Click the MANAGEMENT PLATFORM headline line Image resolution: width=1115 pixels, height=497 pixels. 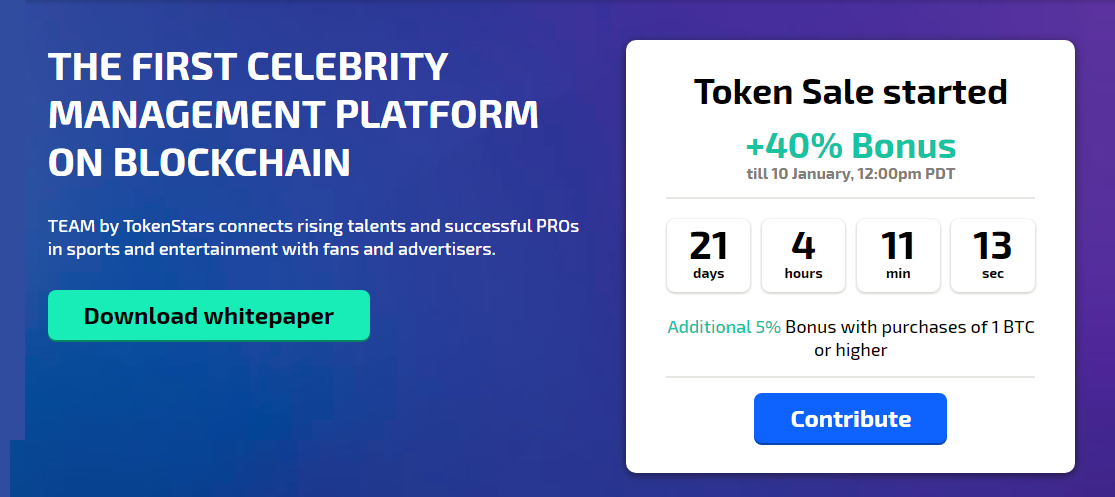tap(293, 114)
